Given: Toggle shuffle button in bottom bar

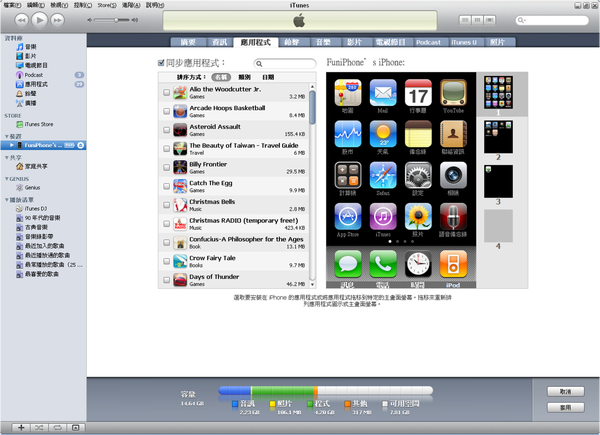Looking at the screenshot, I should pos(39,427).
